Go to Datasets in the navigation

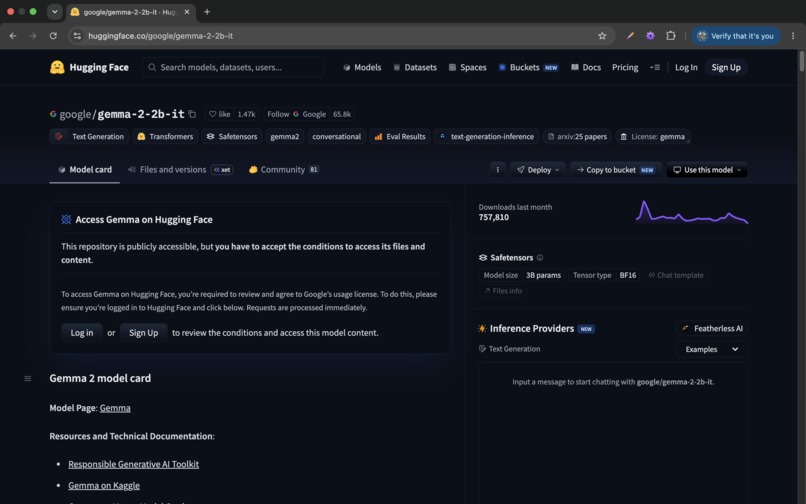click(x=415, y=67)
